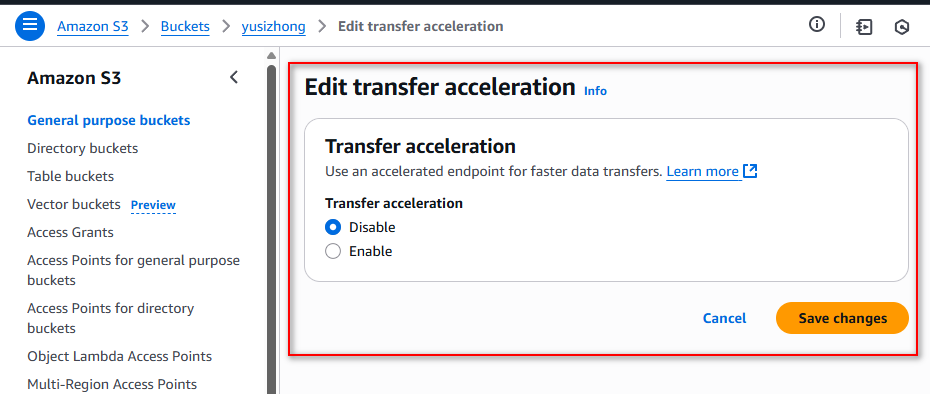
Task: Go to Amazon S3 breadcrumb link
Action: tap(93, 26)
